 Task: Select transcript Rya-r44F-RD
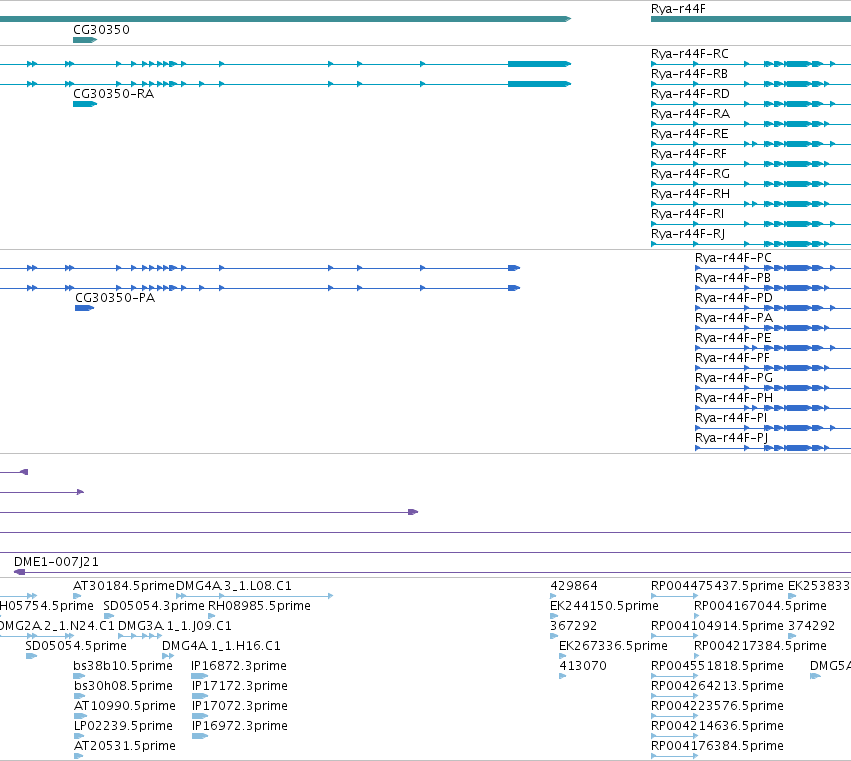(x=690, y=94)
